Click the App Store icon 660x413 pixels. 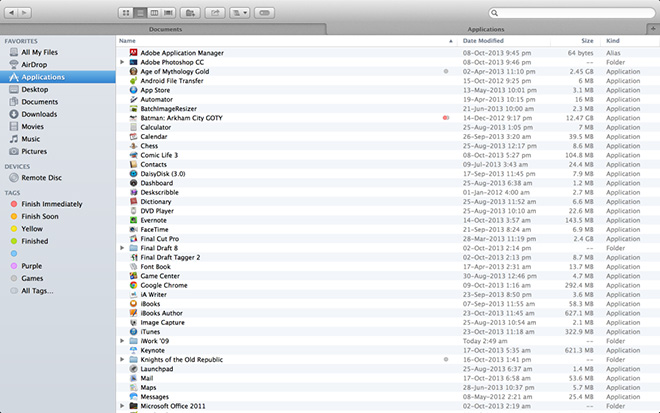(x=133, y=90)
